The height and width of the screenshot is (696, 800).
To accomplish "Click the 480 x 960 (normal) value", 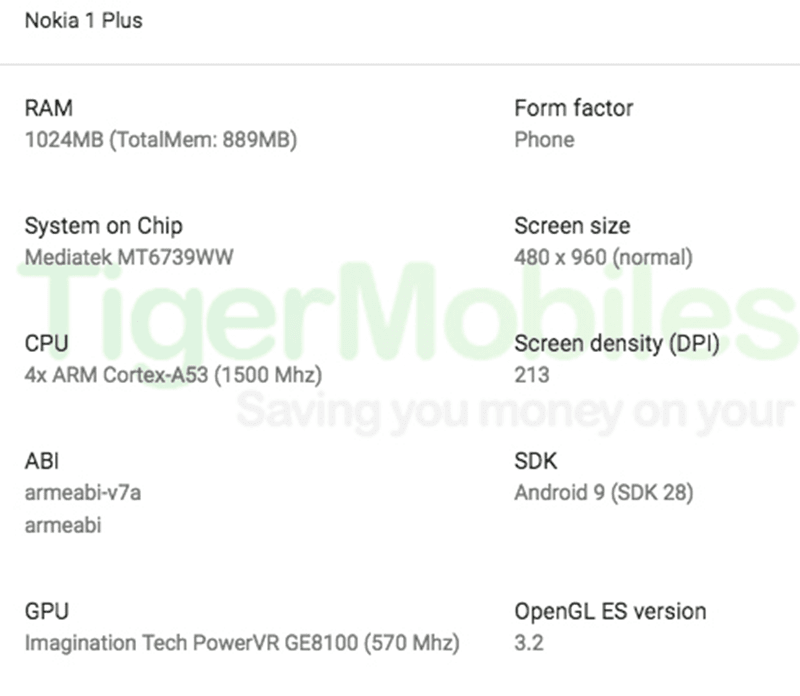I will pos(603,257).
